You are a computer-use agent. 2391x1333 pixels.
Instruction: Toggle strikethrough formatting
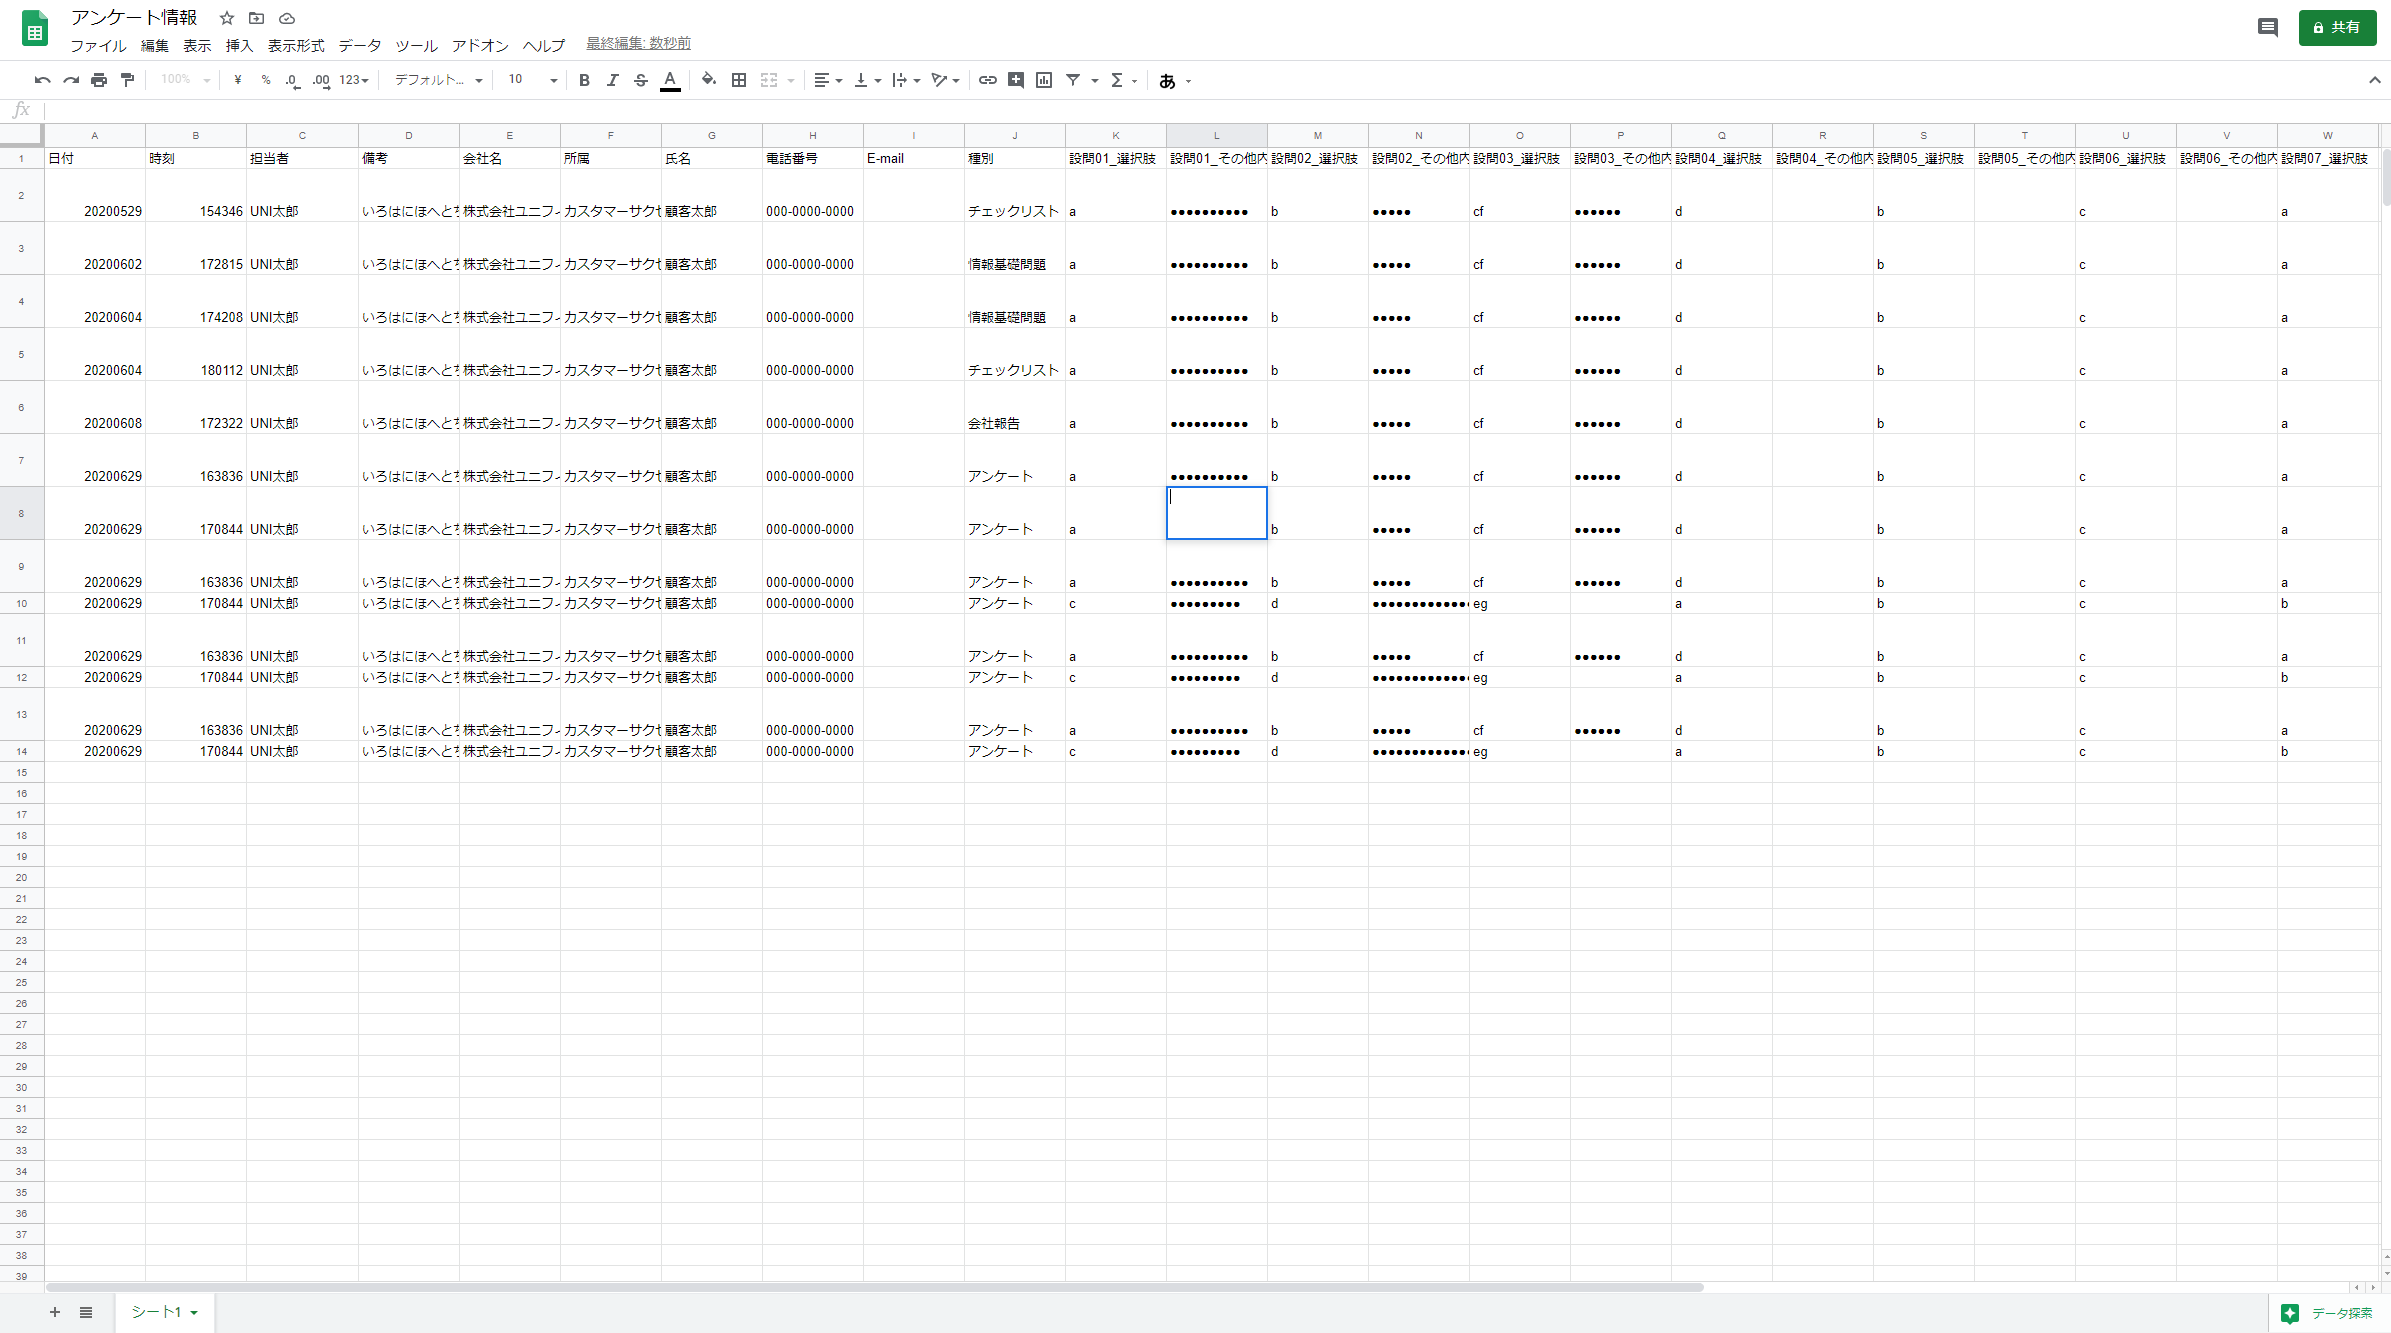click(x=641, y=80)
